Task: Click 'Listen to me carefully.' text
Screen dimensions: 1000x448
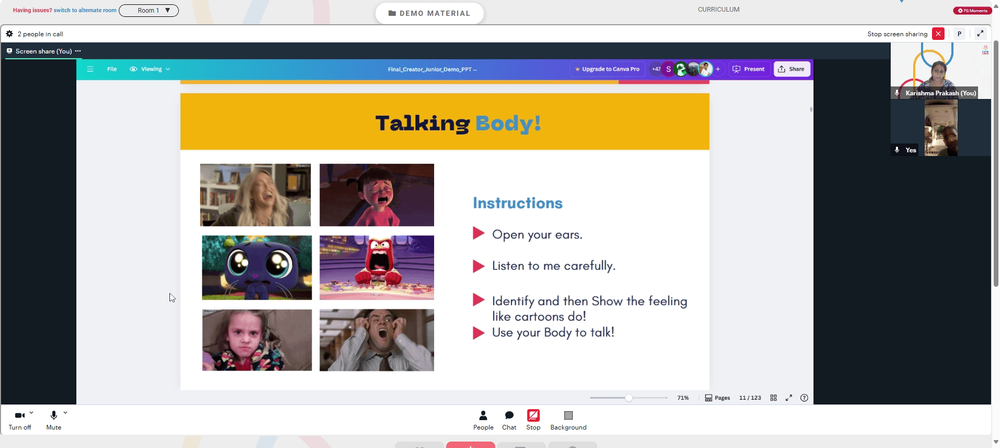Action: (554, 266)
